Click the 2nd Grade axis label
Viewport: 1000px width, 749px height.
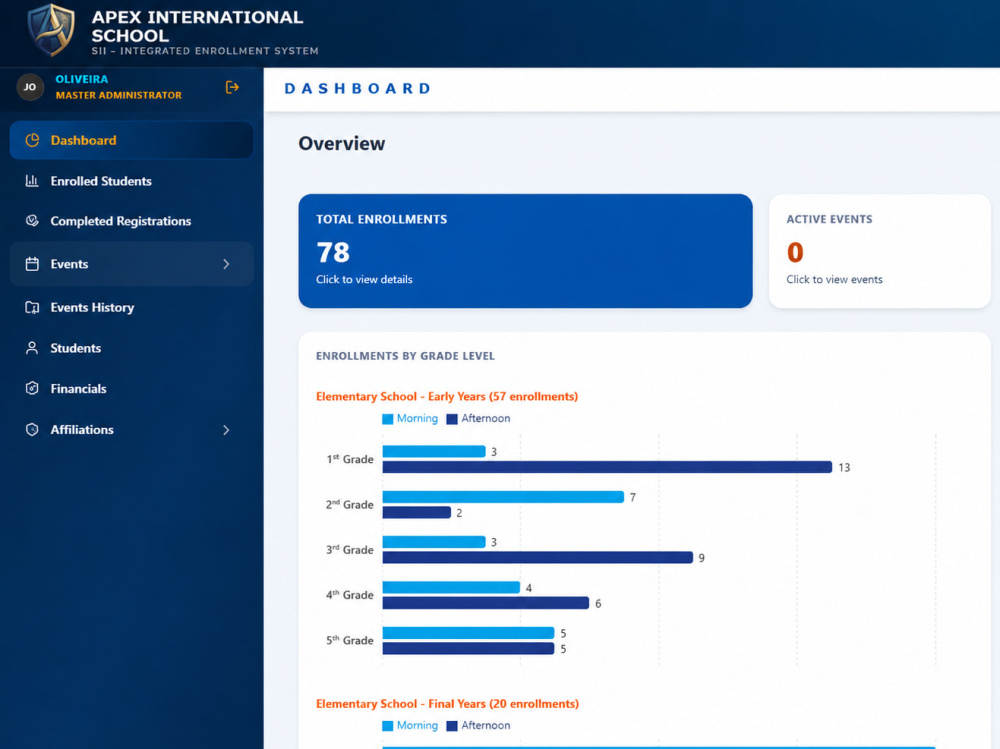pos(349,505)
